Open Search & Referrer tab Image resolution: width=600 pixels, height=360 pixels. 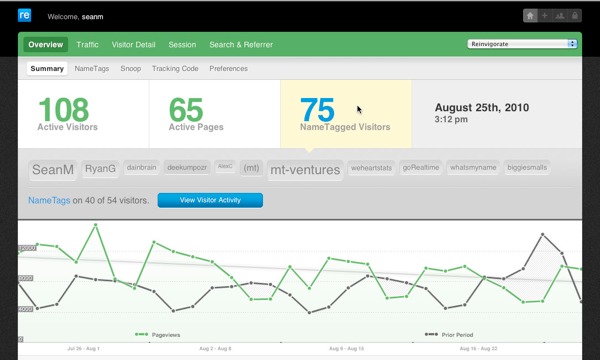point(241,44)
